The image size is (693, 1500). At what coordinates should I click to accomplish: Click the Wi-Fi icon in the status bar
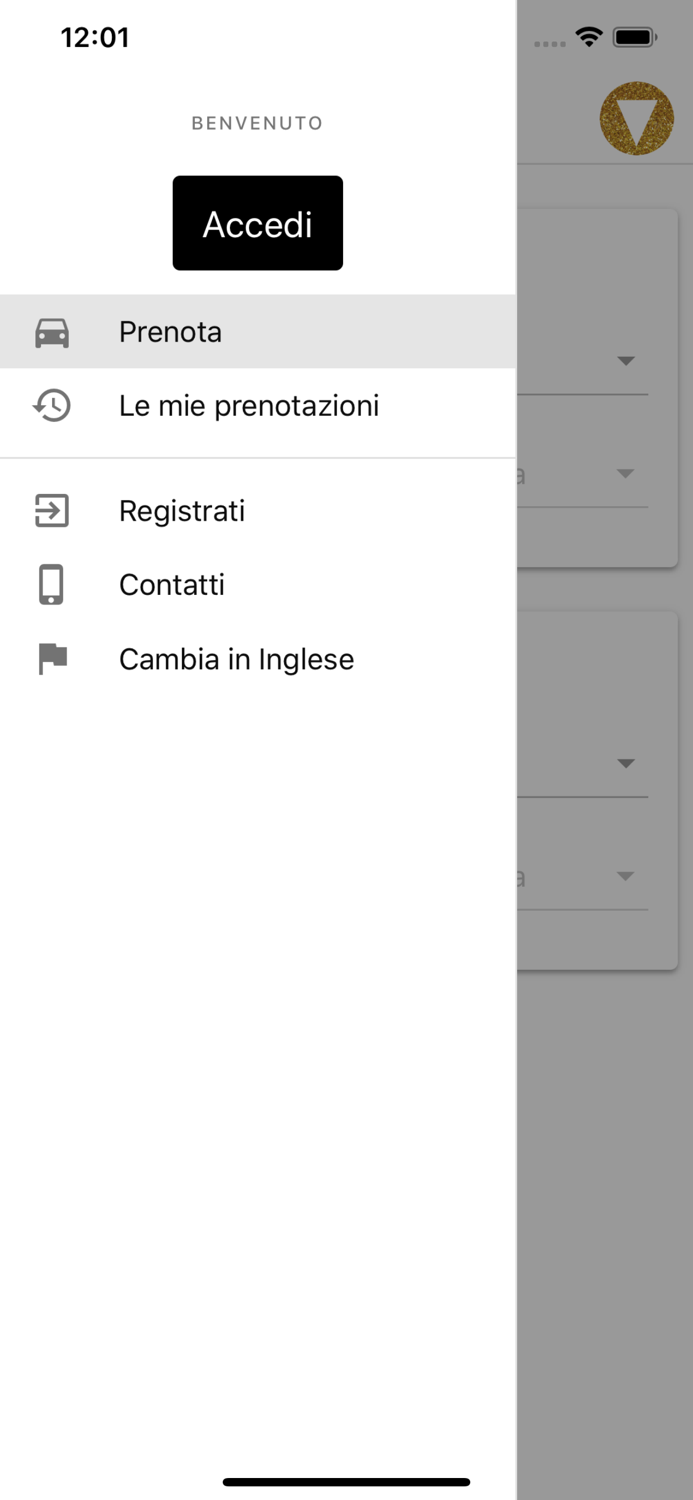coord(589,36)
